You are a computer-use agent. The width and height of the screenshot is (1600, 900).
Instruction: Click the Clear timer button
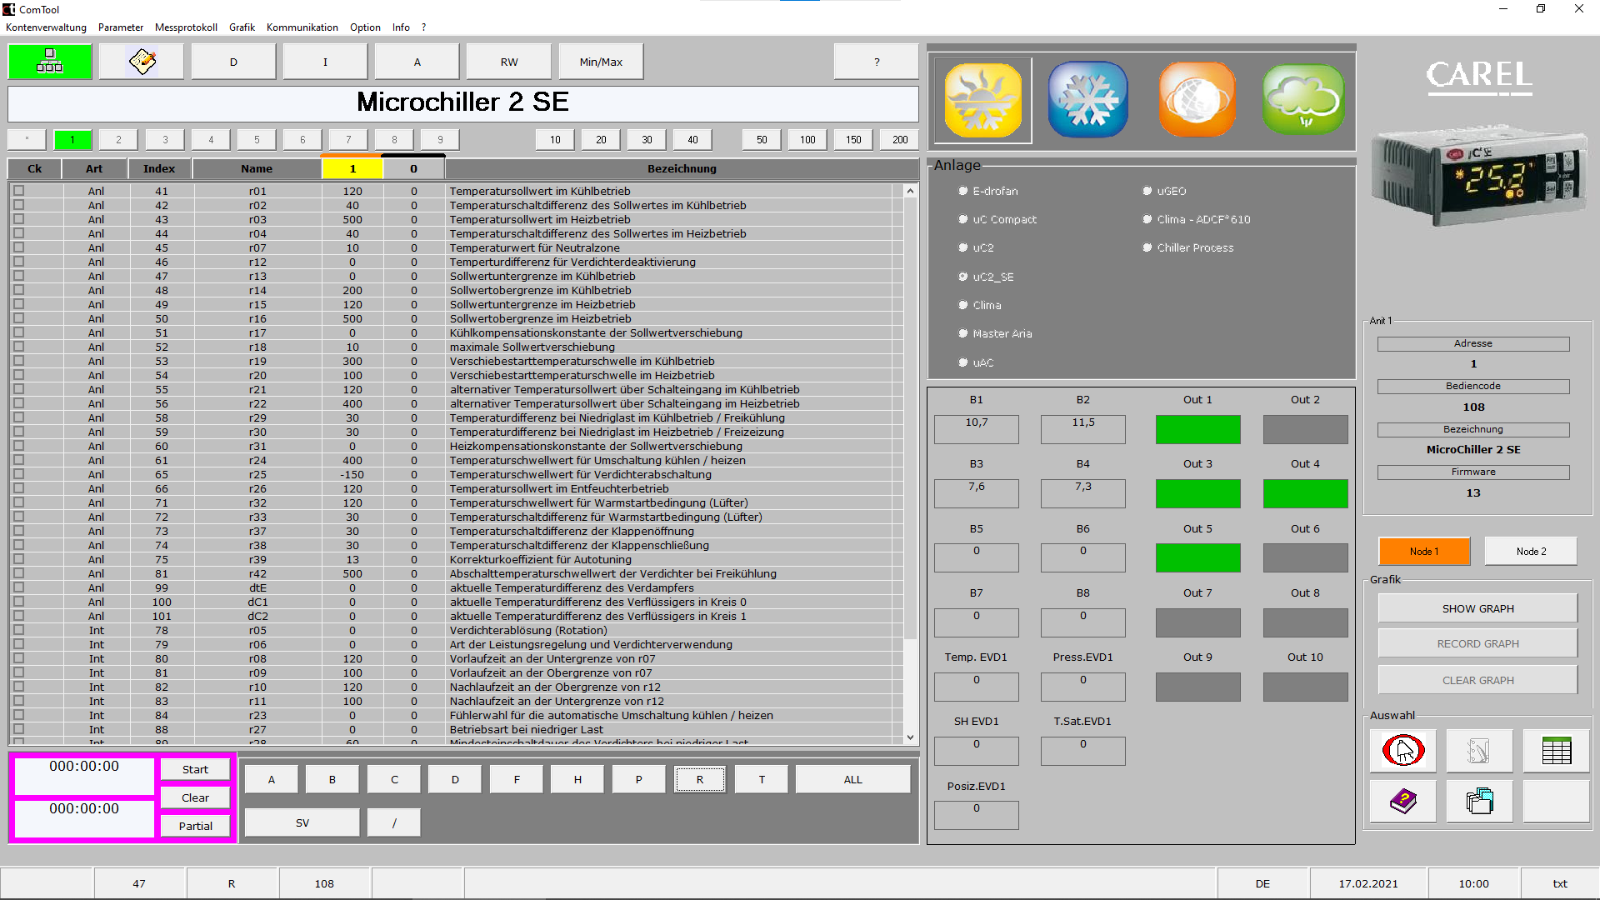pyautogui.click(x=195, y=798)
